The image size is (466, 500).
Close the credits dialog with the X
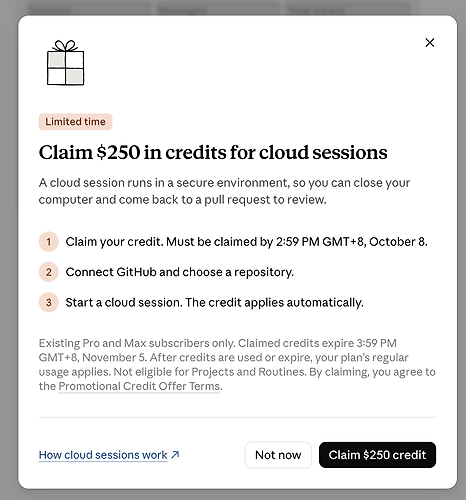click(x=430, y=43)
